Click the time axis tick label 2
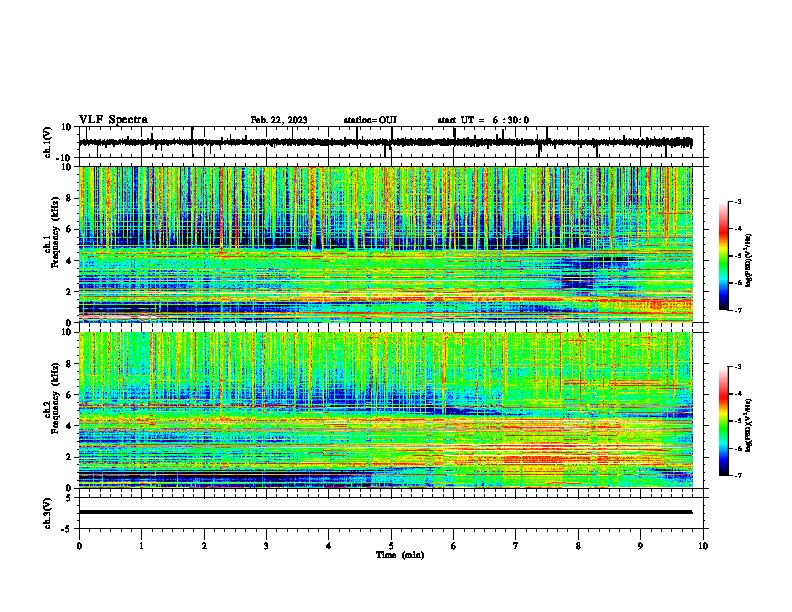The width and height of the screenshot is (792, 612). pyautogui.click(x=204, y=546)
